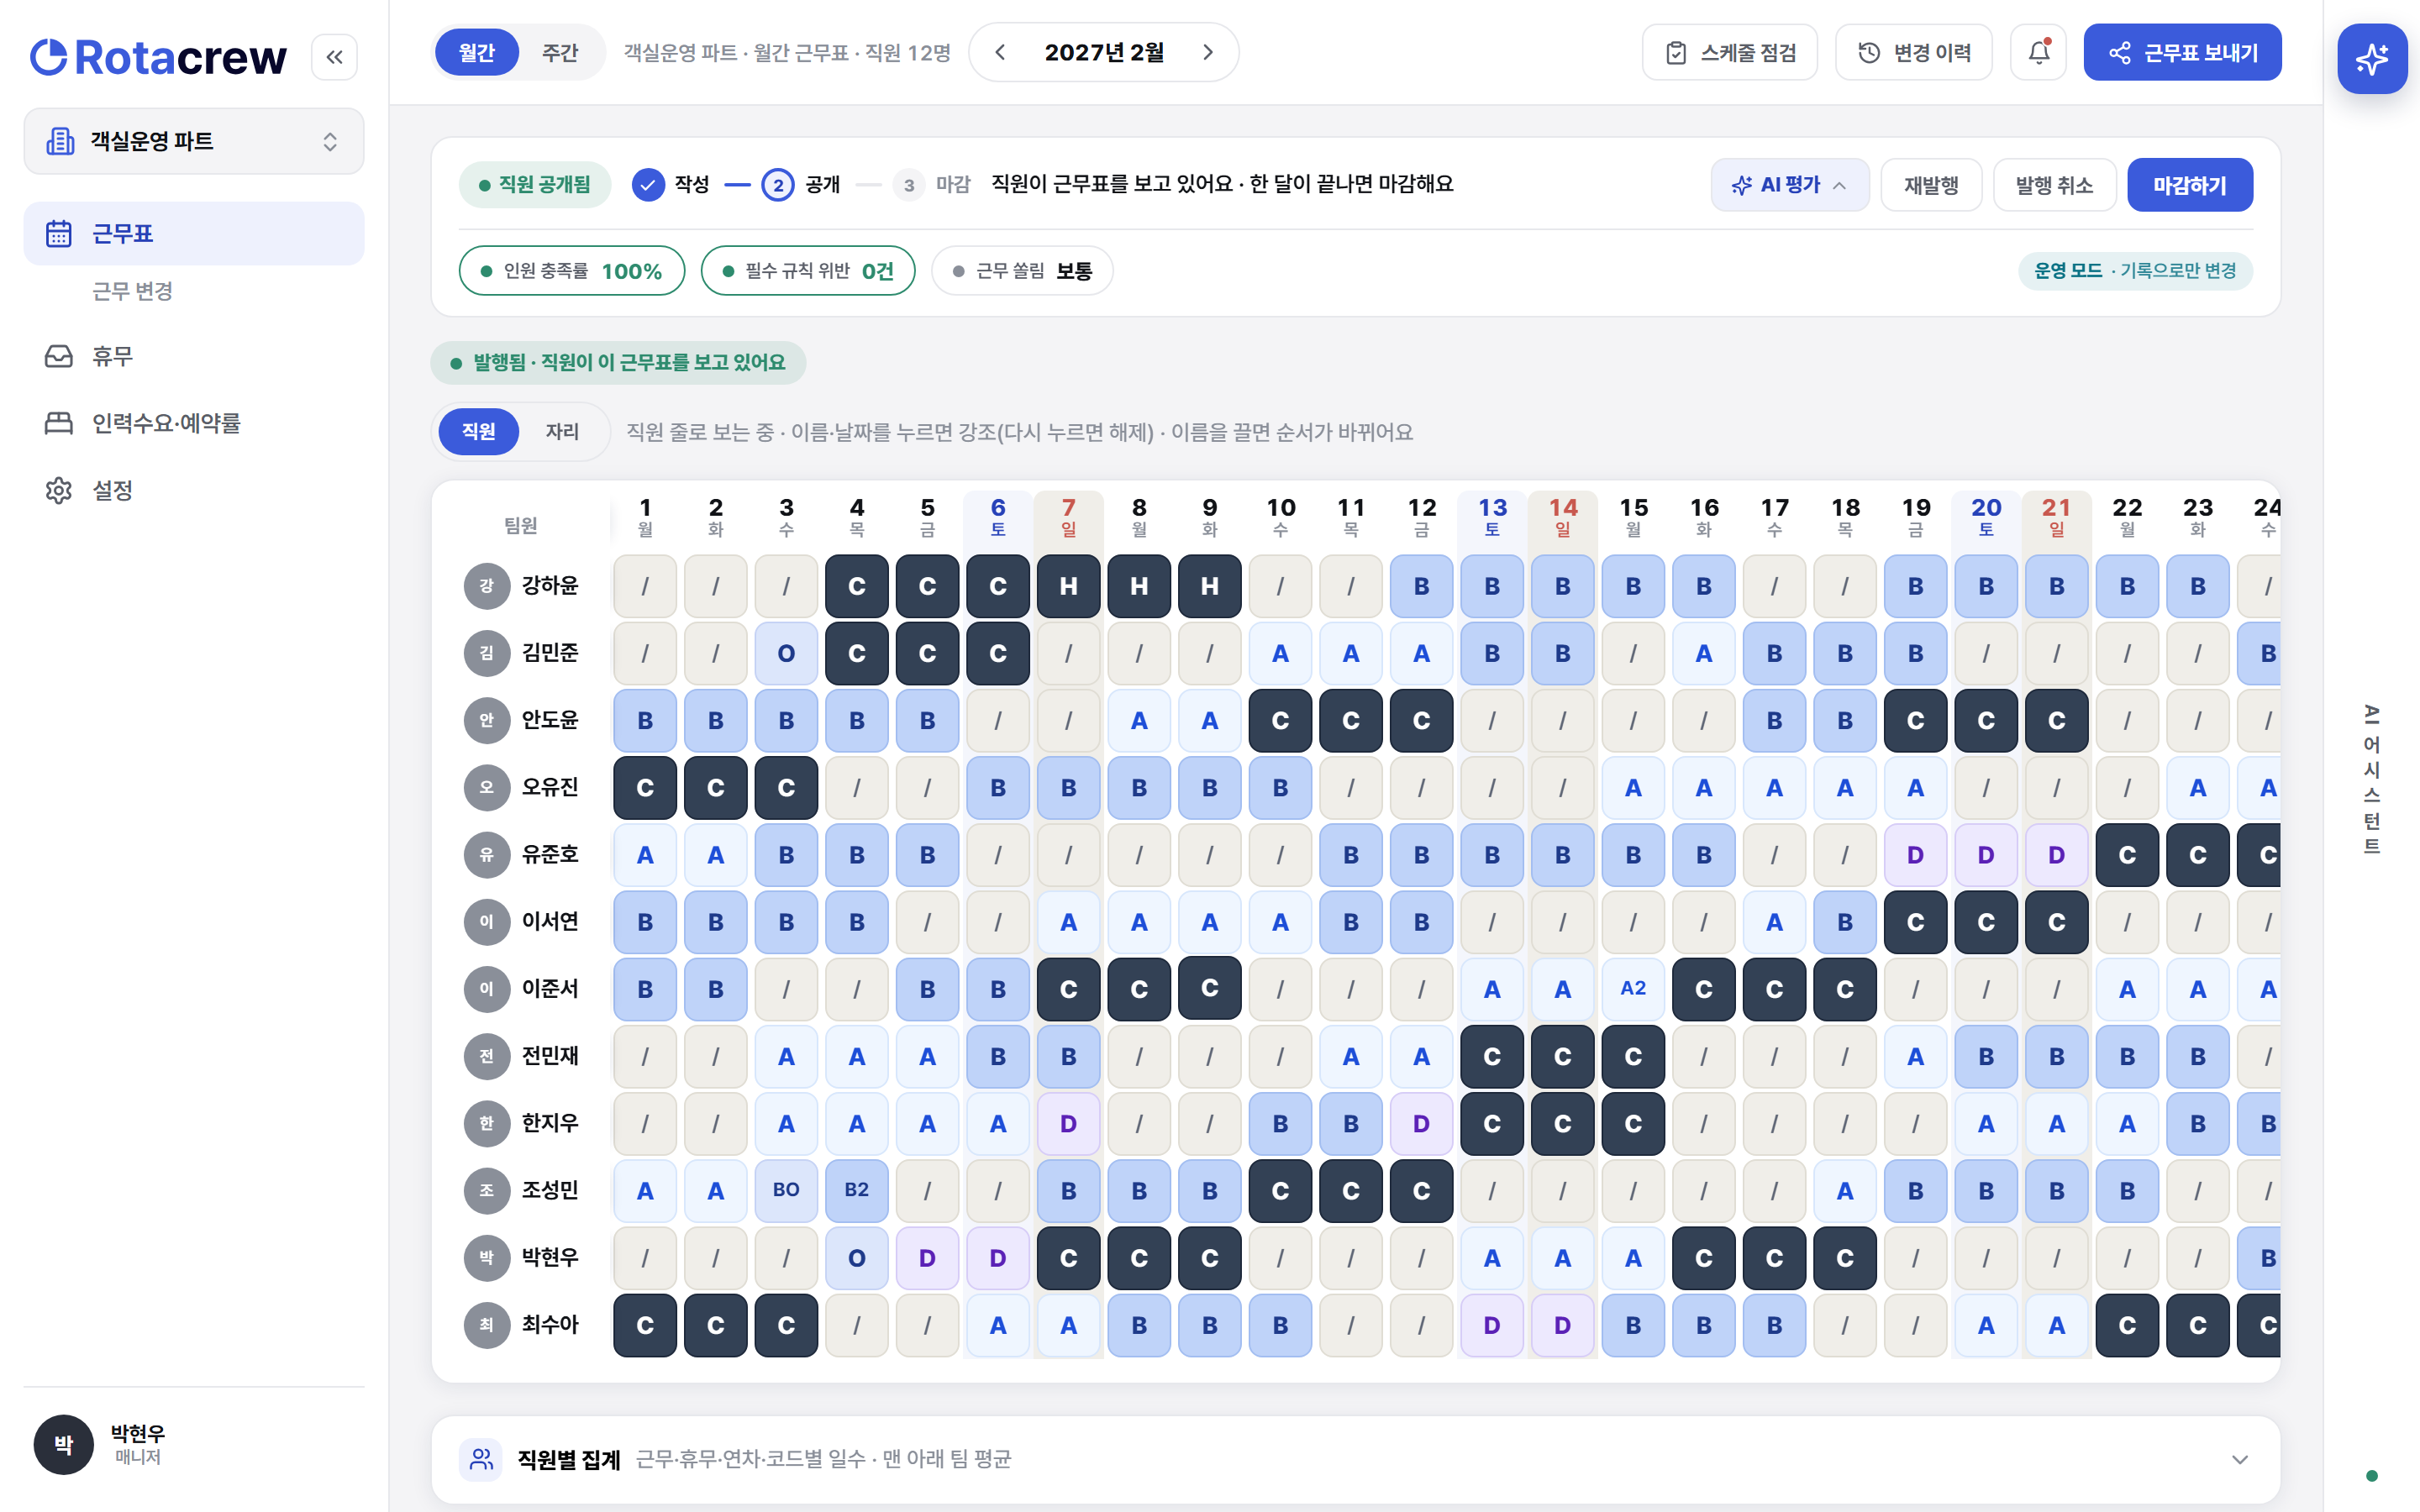Click the 공개 step 2 indicator
The width and height of the screenshot is (2420, 1512).
pyautogui.click(x=778, y=184)
